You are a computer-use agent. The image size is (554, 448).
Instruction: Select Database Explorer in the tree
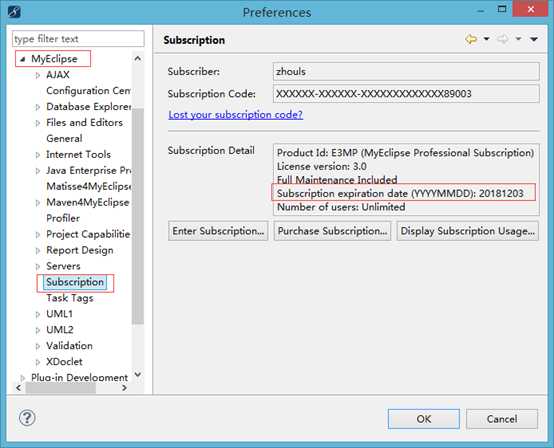click(88, 107)
